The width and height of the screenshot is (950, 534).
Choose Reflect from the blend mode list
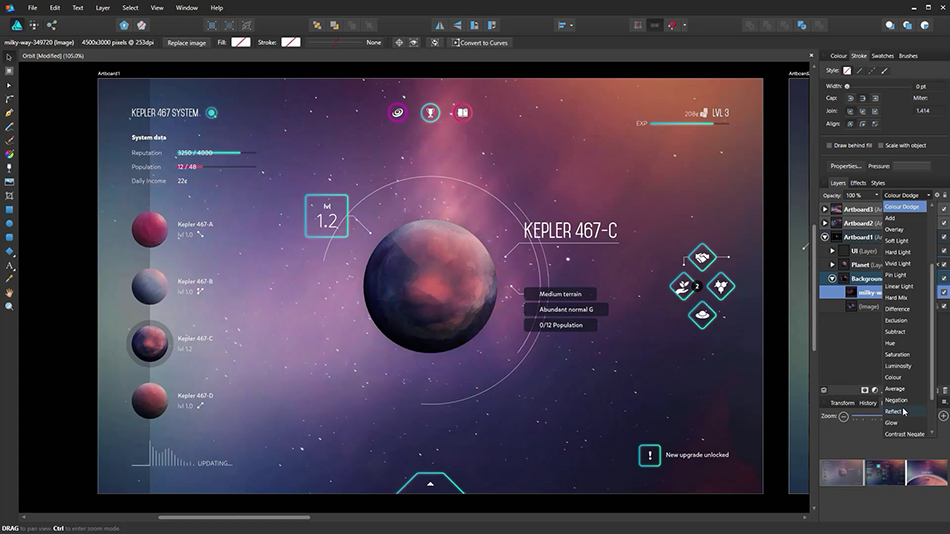tap(894, 411)
